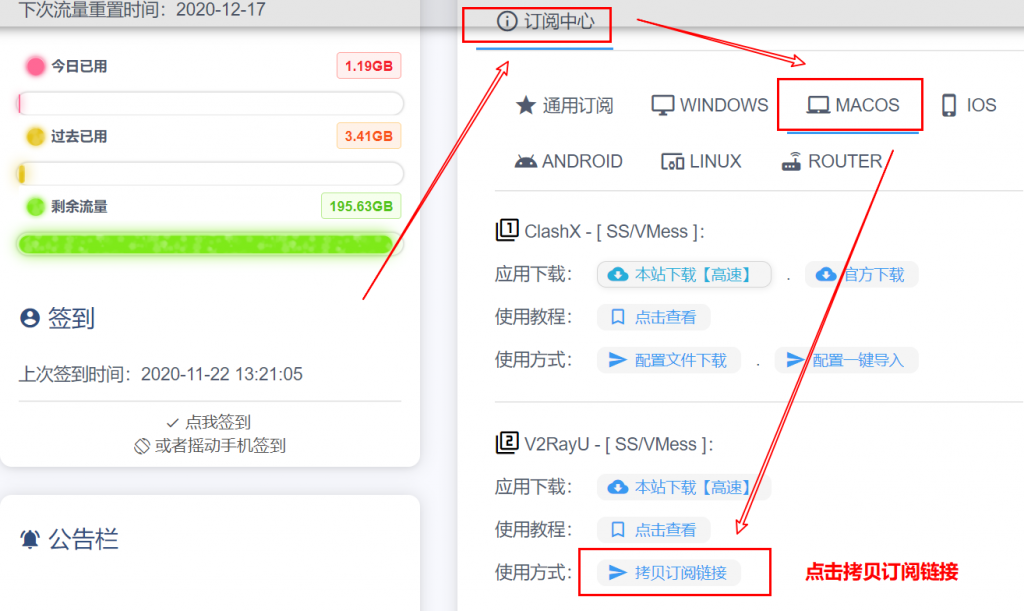Click the 1.19GB usage badge
Image resolution: width=1024 pixels, height=611 pixels.
point(368,65)
